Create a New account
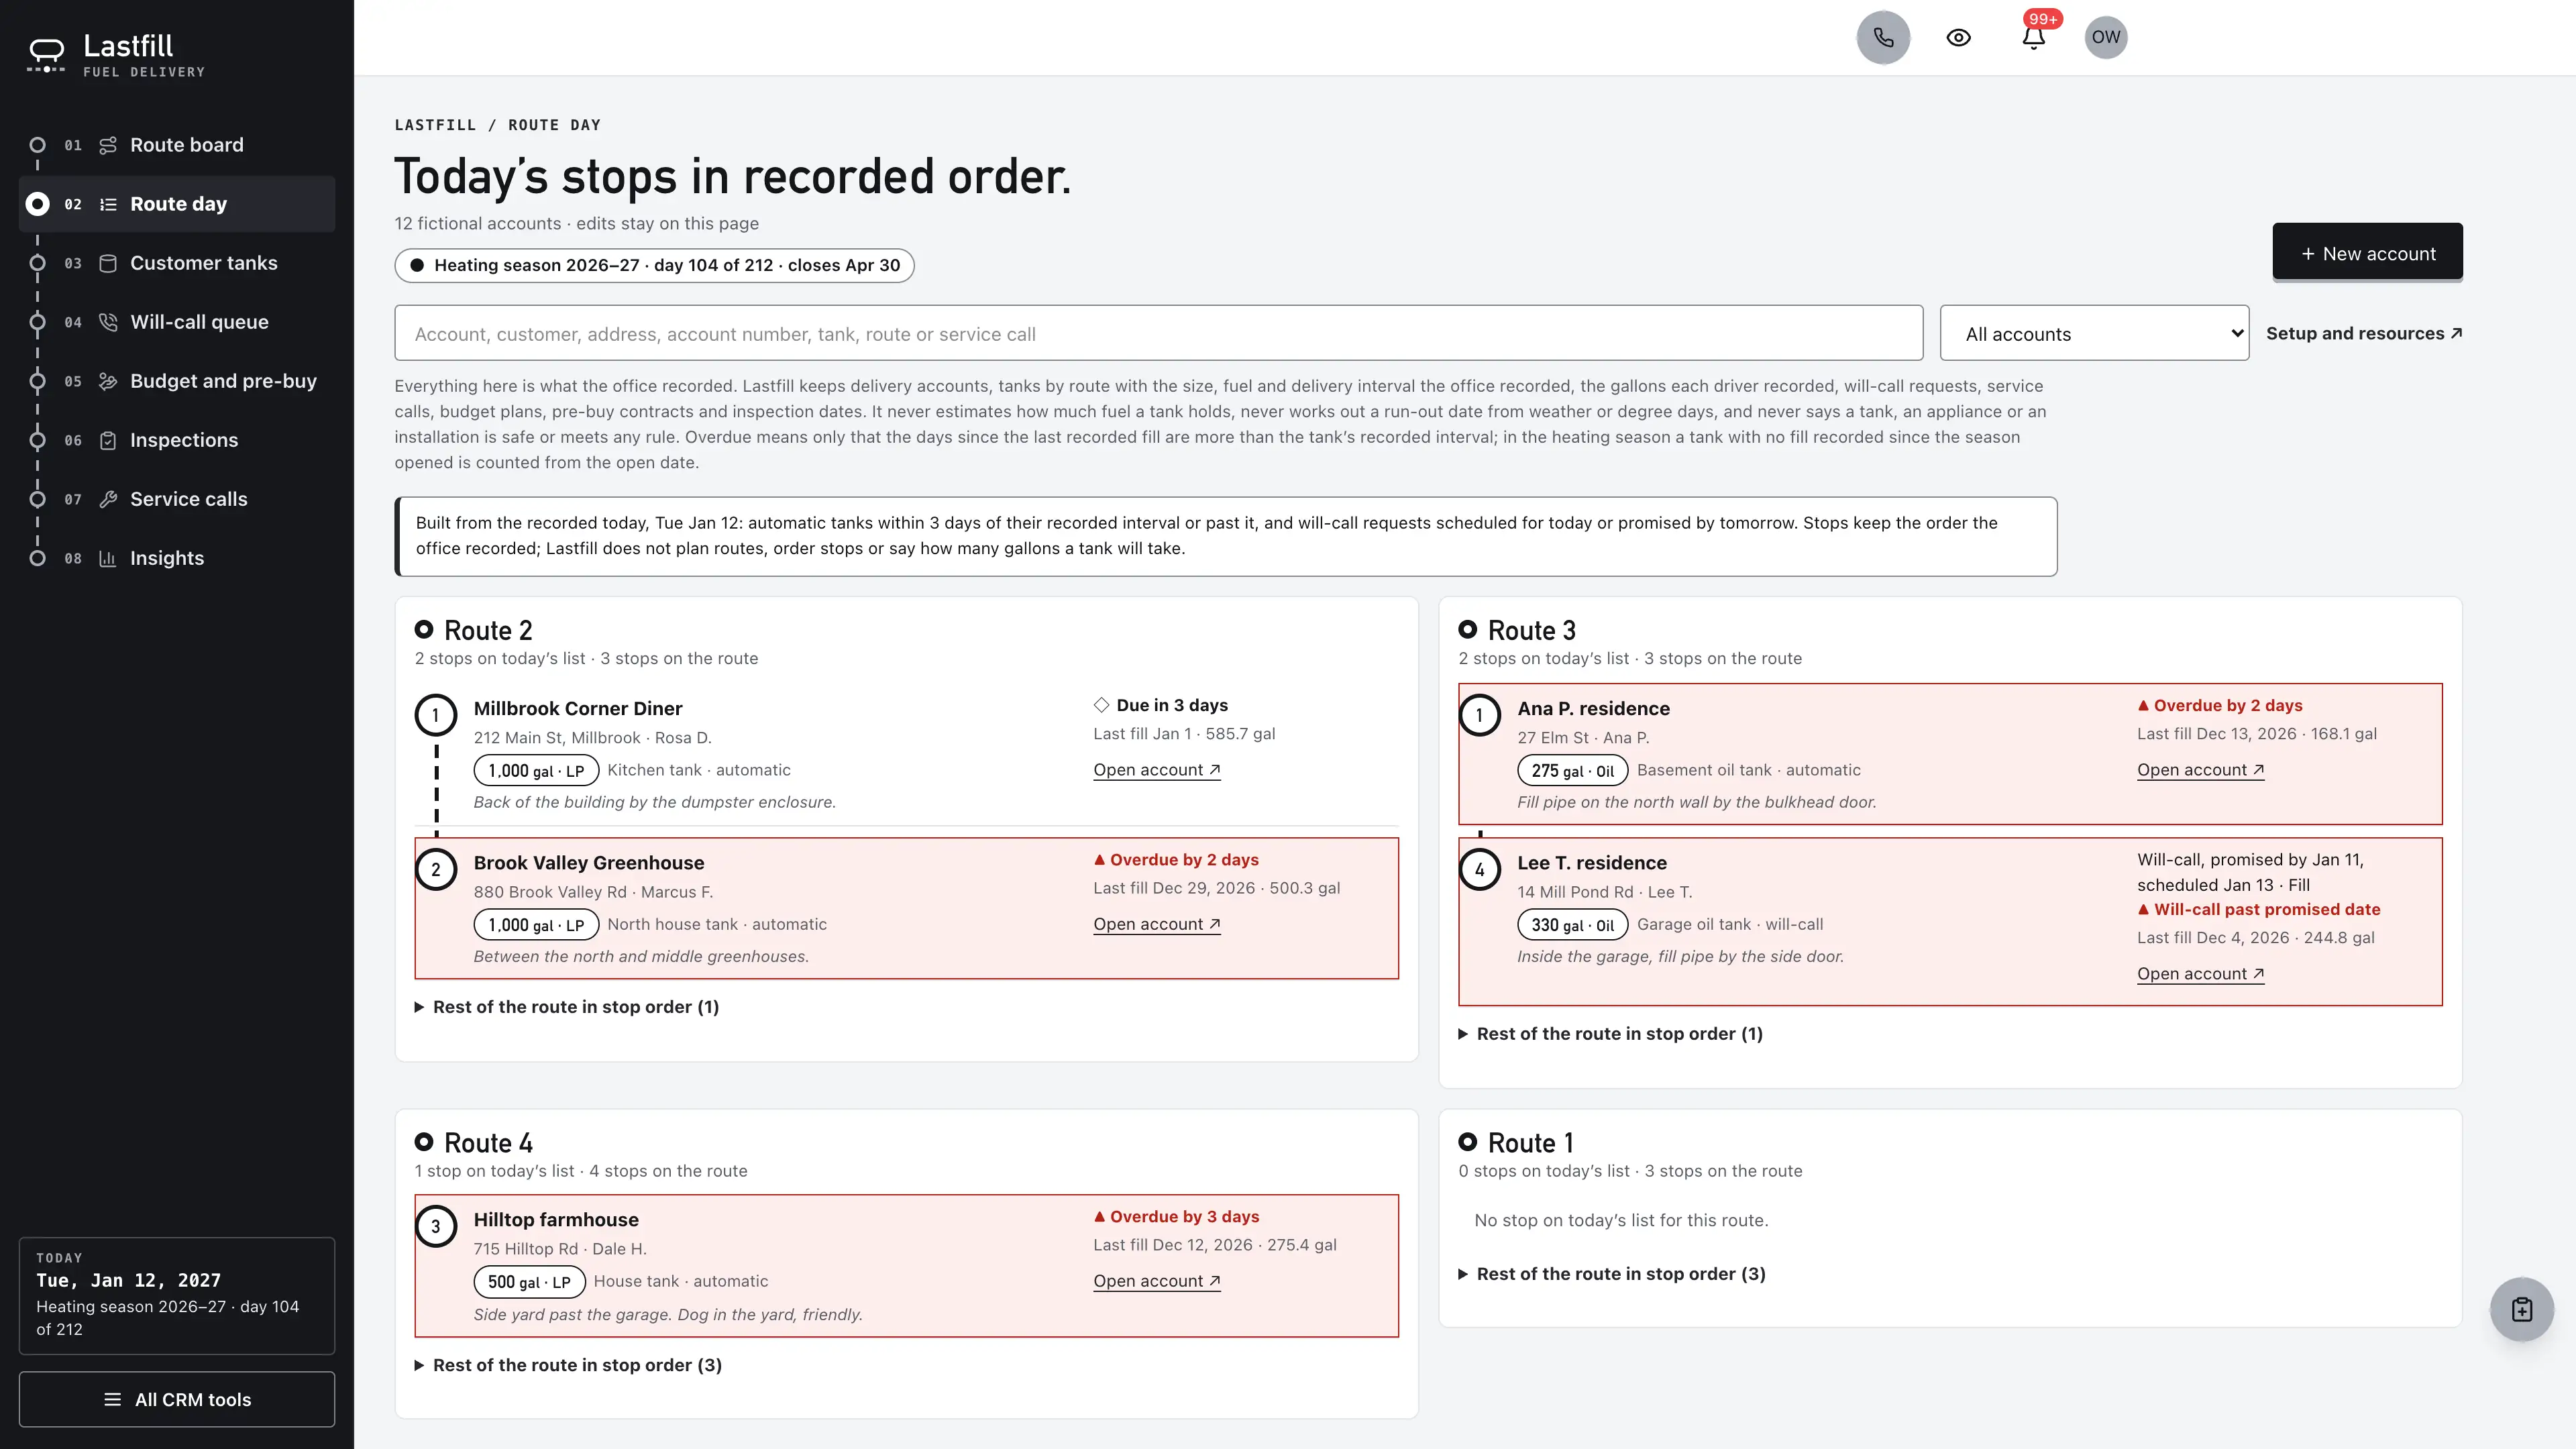 [x=2367, y=253]
